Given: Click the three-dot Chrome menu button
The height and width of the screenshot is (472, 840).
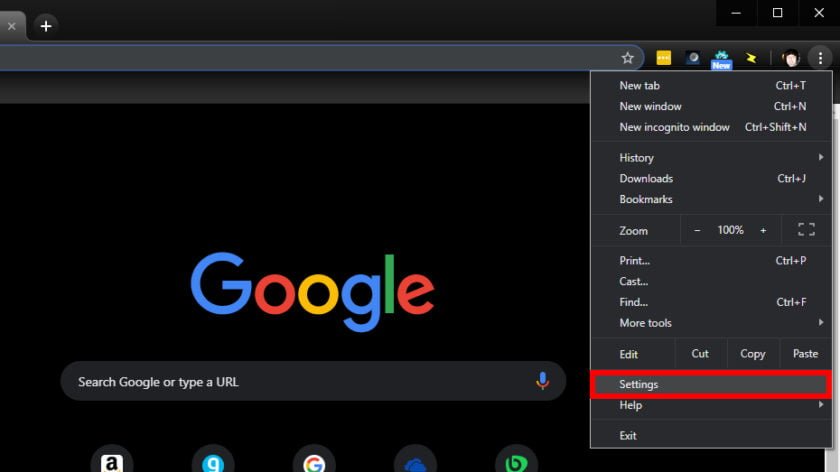Looking at the screenshot, I should point(820,58).
